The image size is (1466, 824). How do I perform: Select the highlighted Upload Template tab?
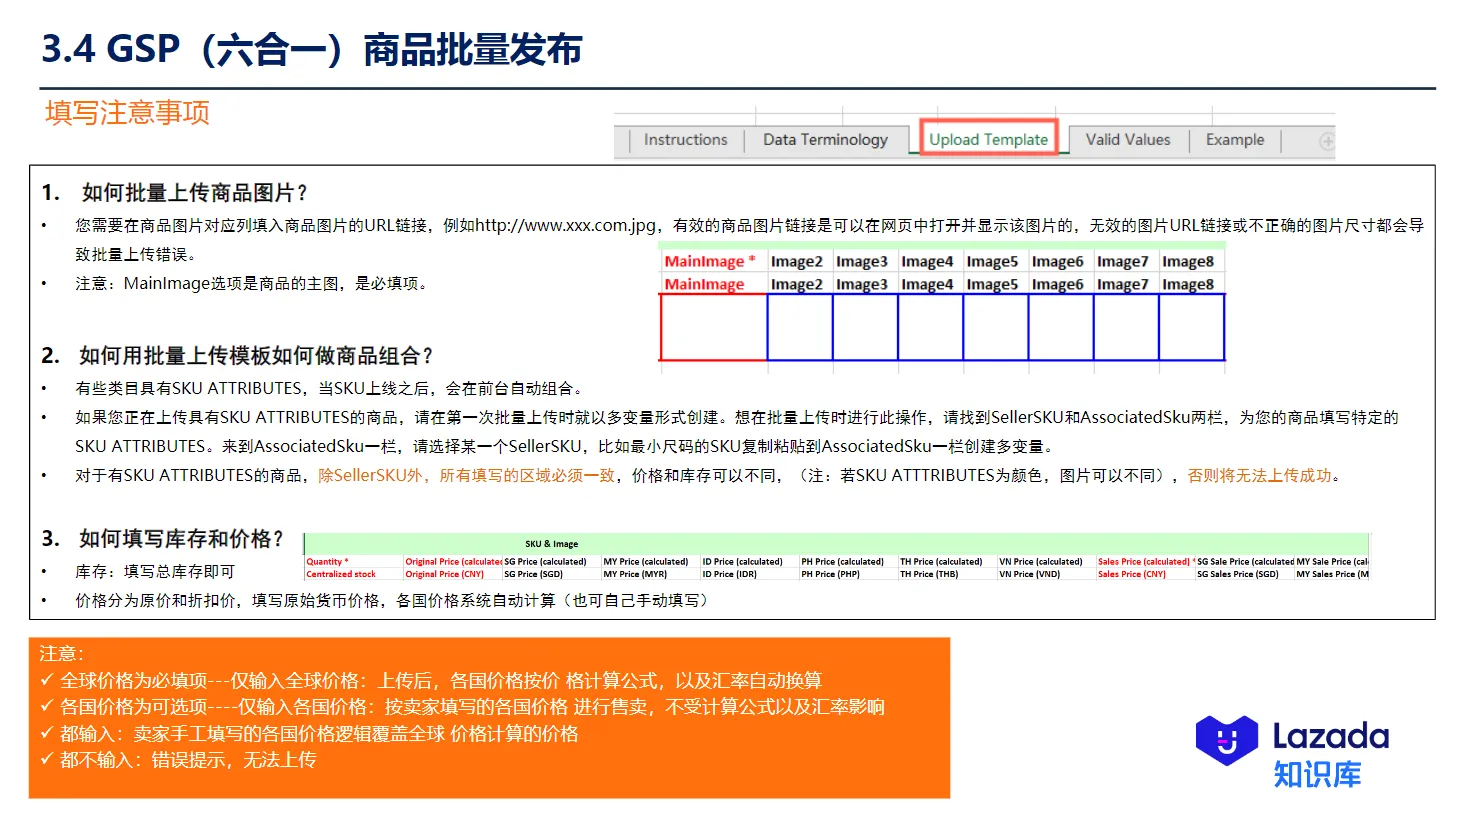988,139
